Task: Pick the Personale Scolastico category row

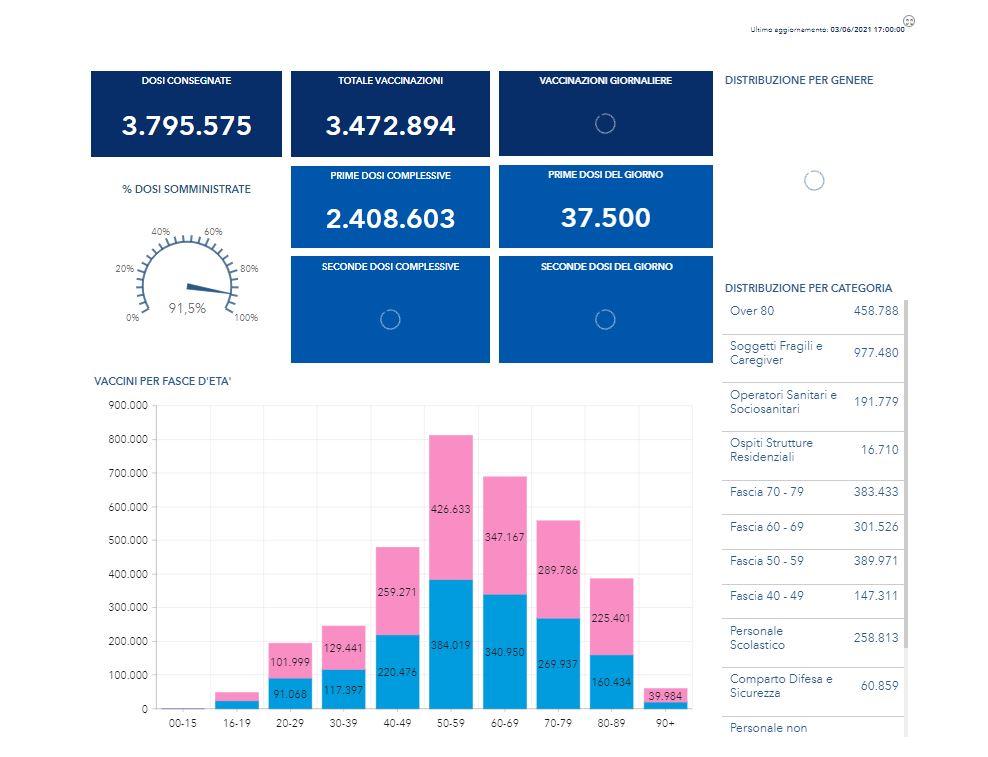Action: tap(813, 638)
